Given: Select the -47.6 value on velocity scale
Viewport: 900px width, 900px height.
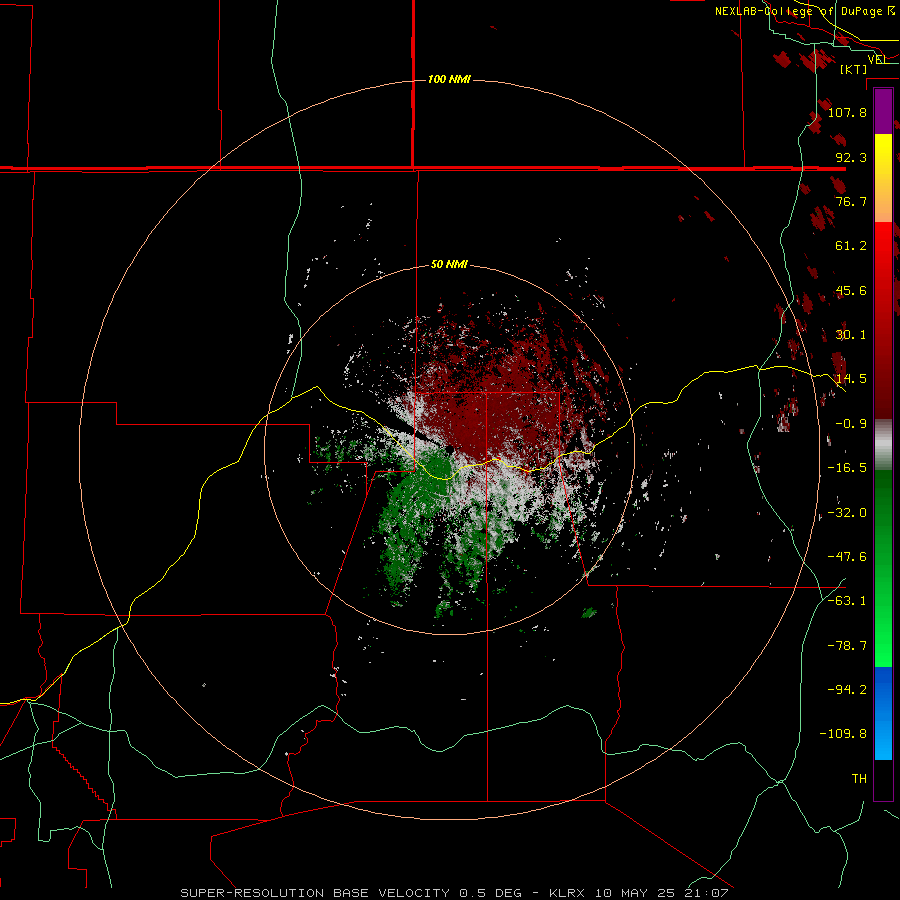Looking at the screenshot, I should point(847,557).
